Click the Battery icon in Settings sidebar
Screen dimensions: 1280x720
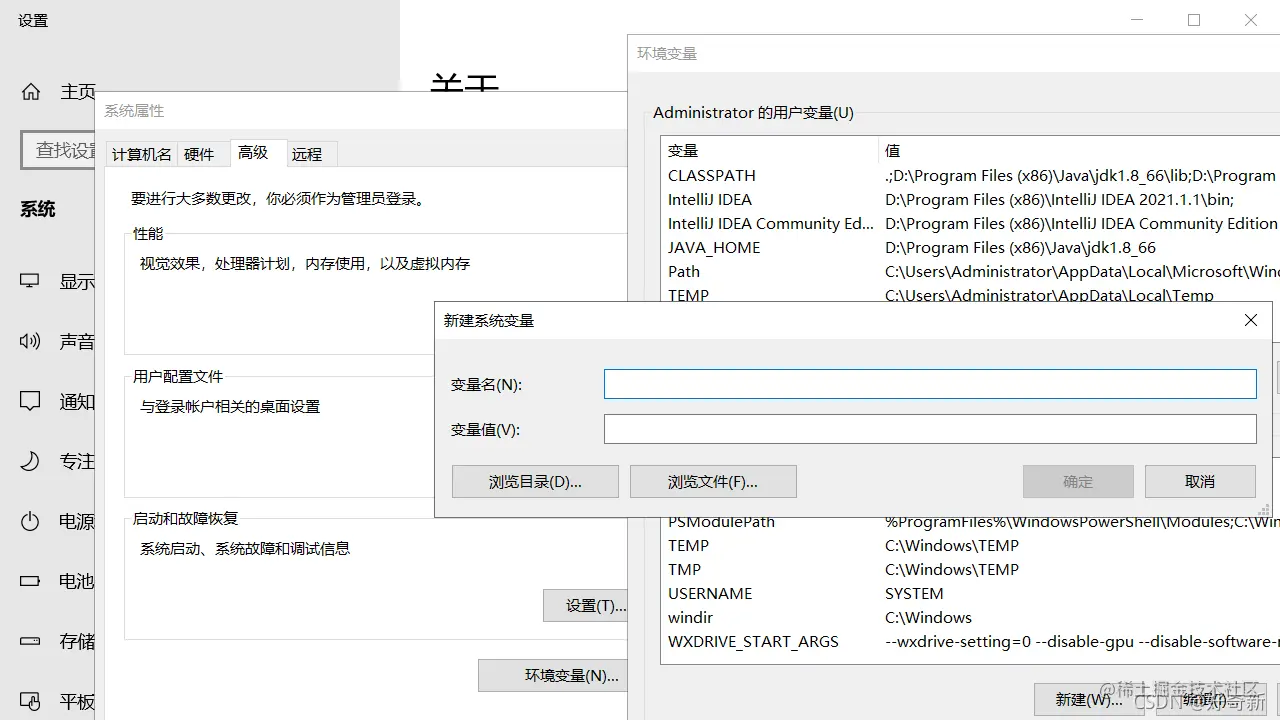[30, 581]
